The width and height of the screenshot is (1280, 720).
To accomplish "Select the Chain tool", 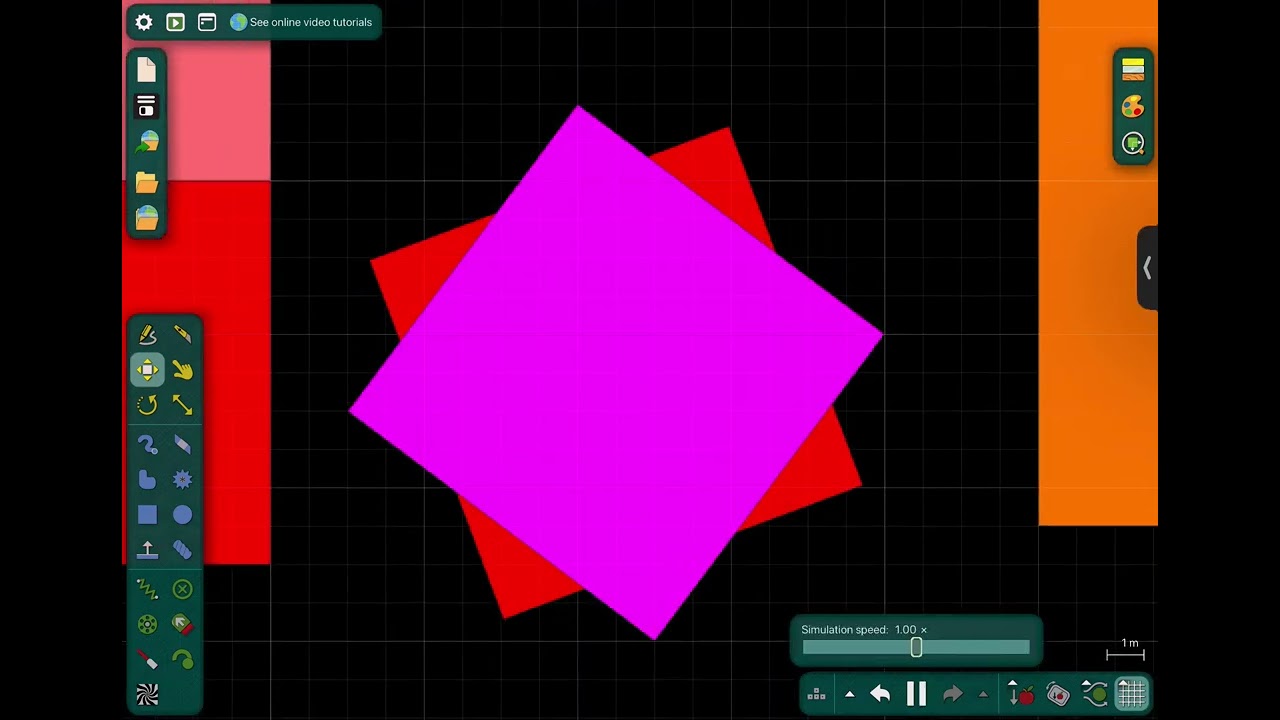I will tap(182, 550).
